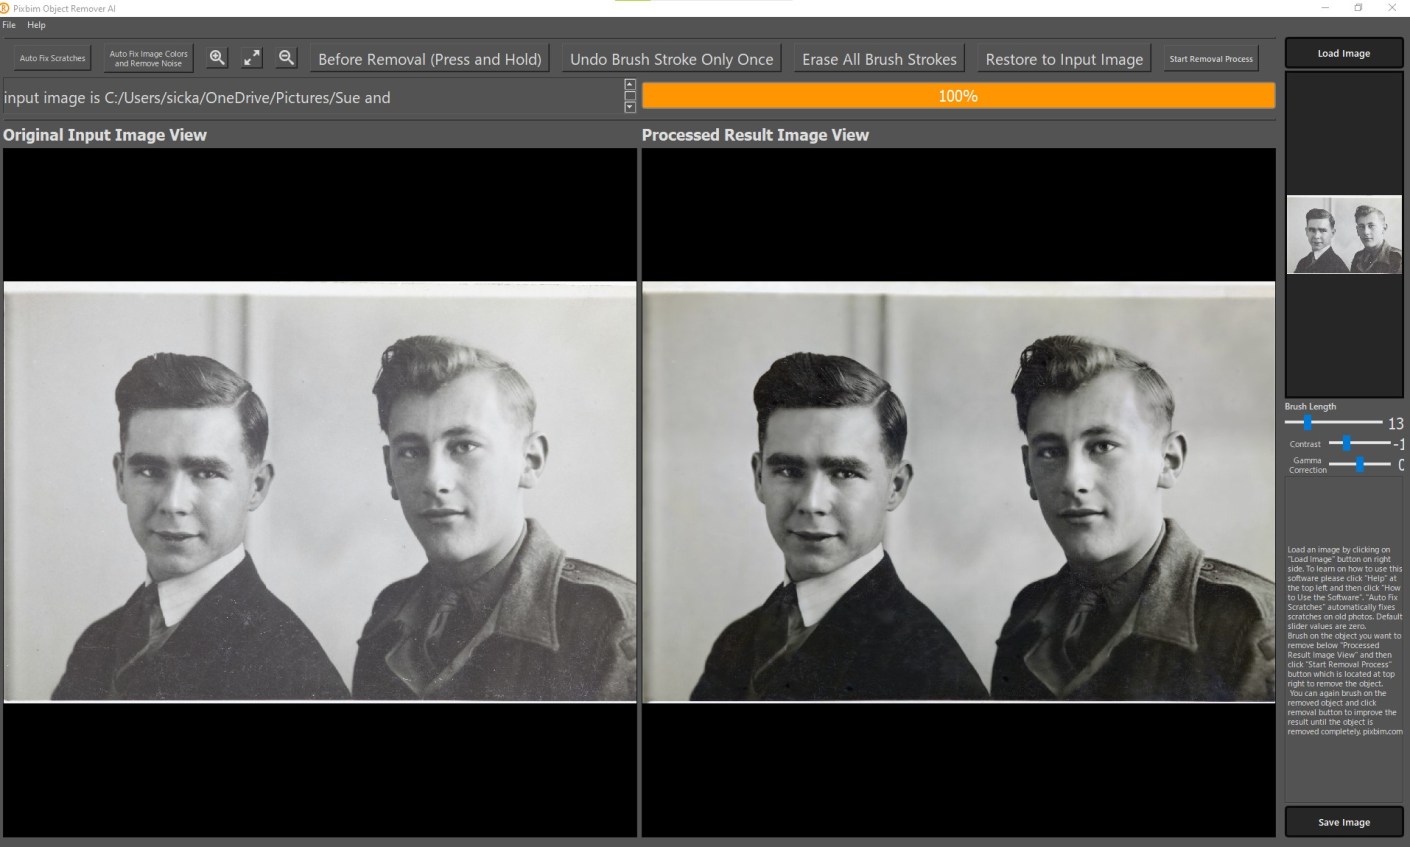Click the Contrast slider handle
Screen dimensions: 1410x847
(x=1347, y=443)
